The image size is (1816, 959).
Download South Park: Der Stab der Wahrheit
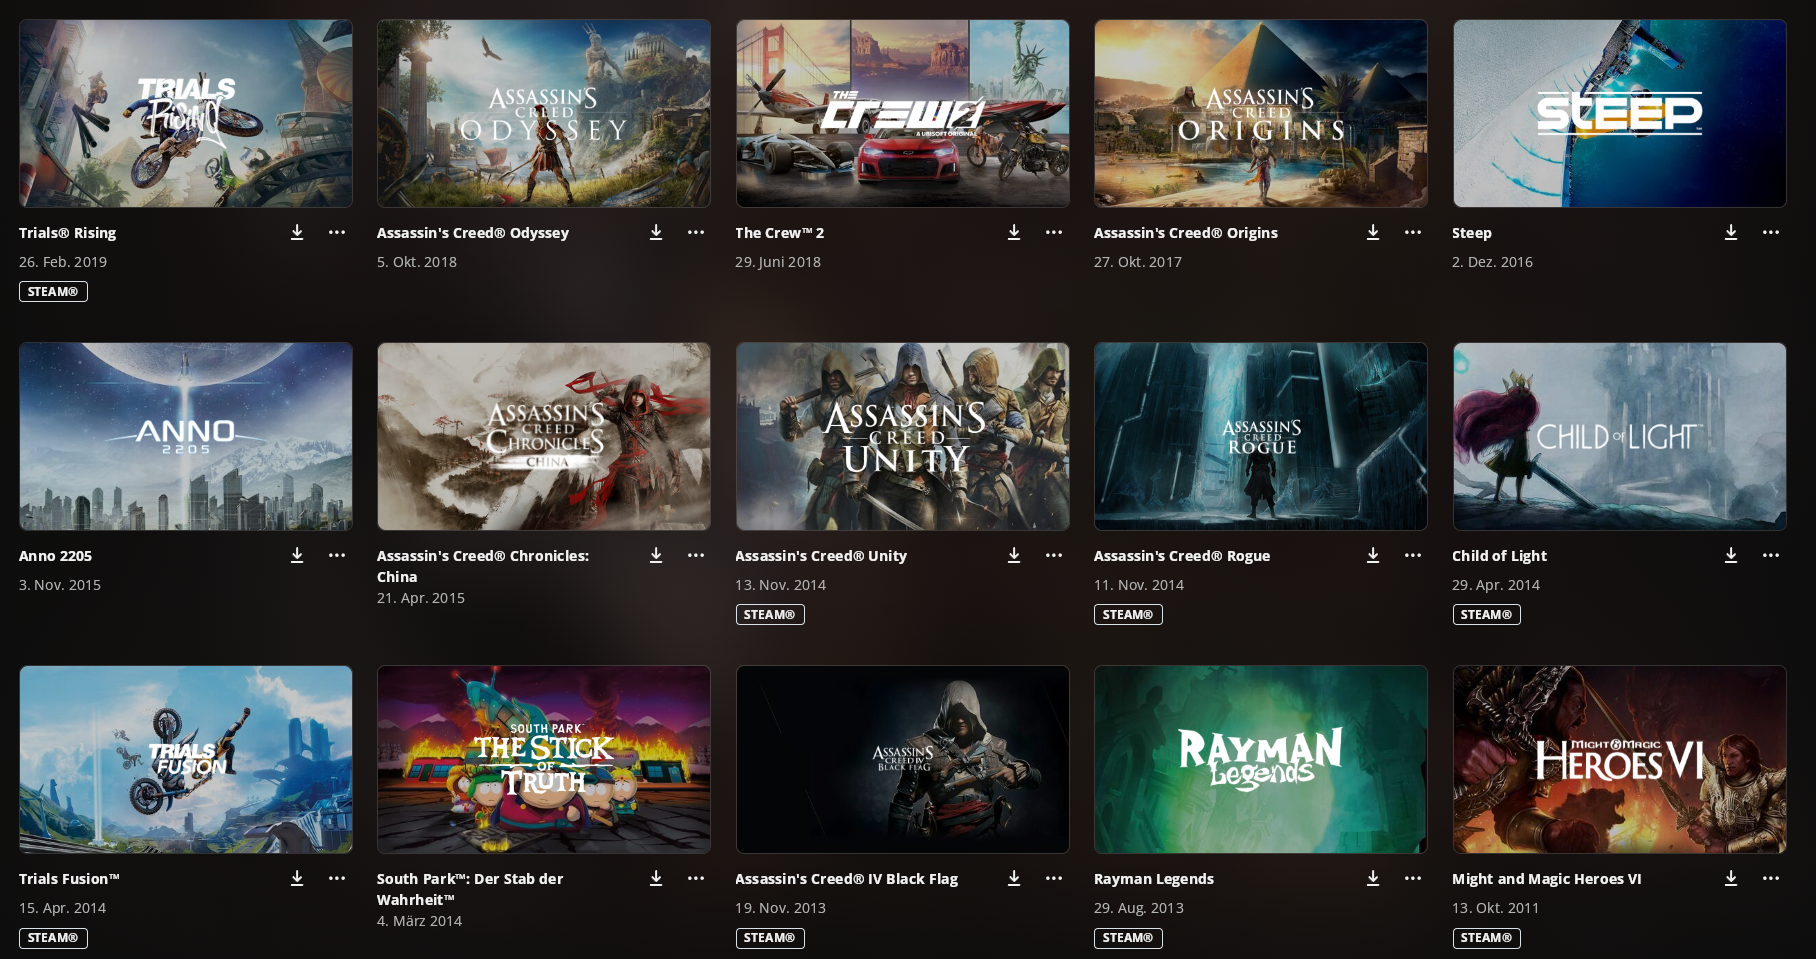point(656,878)
